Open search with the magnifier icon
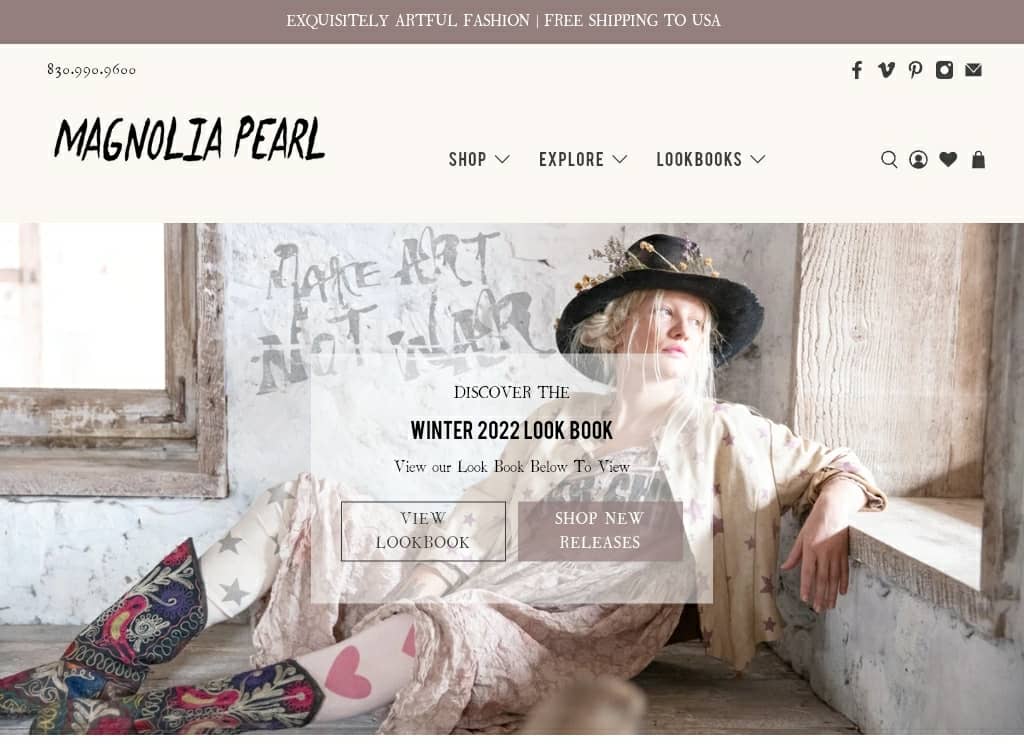Image resolution: width=1024 pixels, height=744 pixels. (x=889, y=159)
